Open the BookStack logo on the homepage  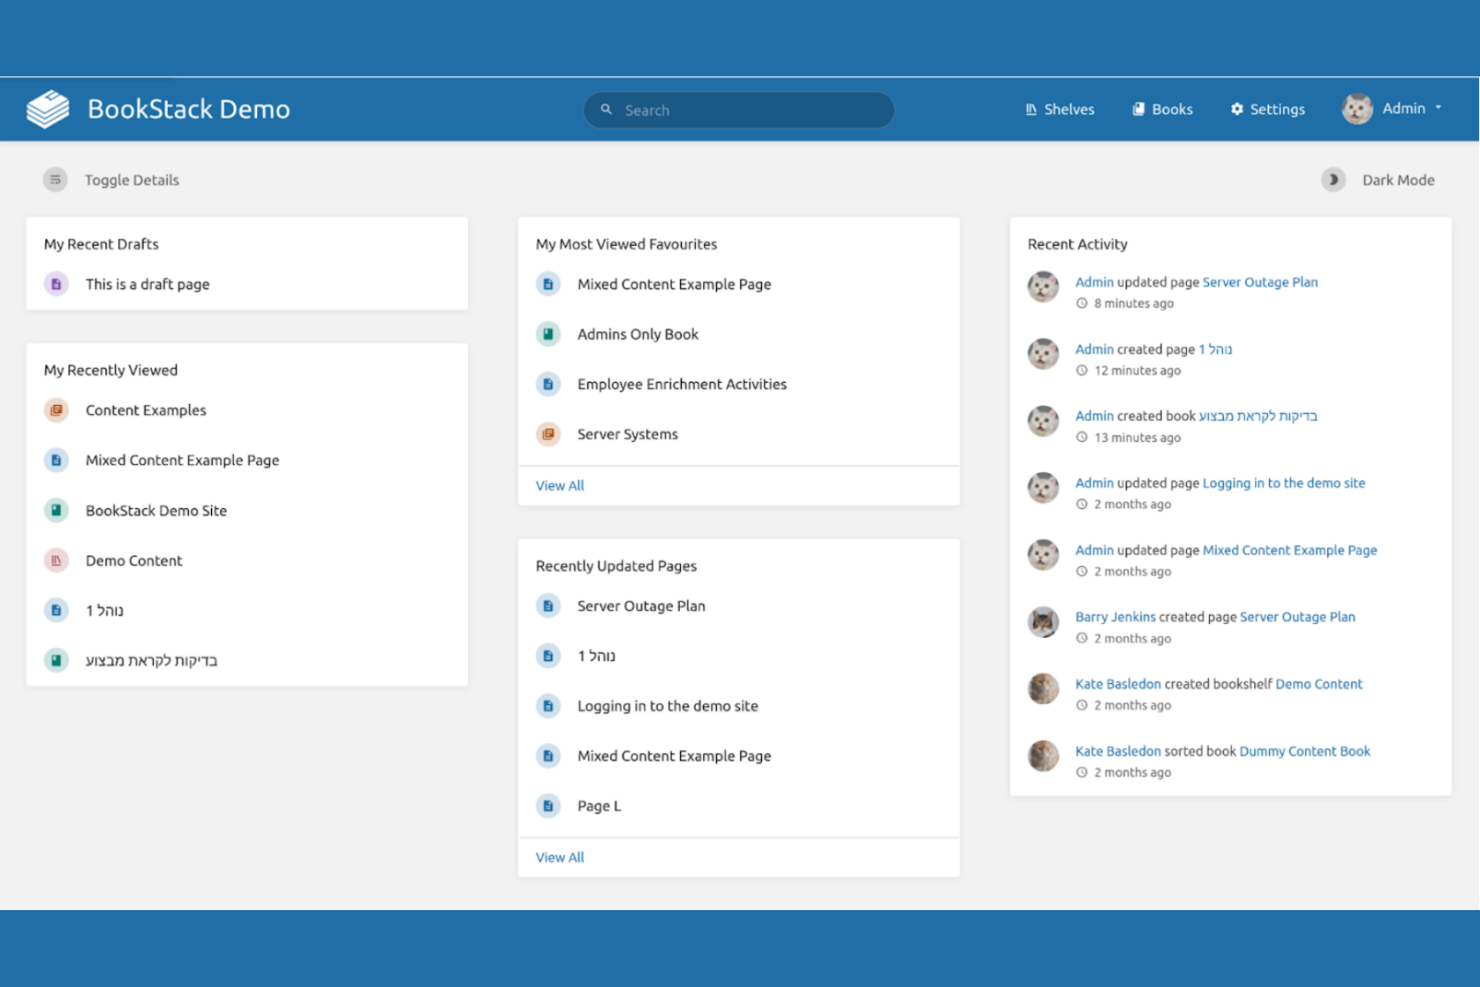pyautogui.click(x=46, y=108)
